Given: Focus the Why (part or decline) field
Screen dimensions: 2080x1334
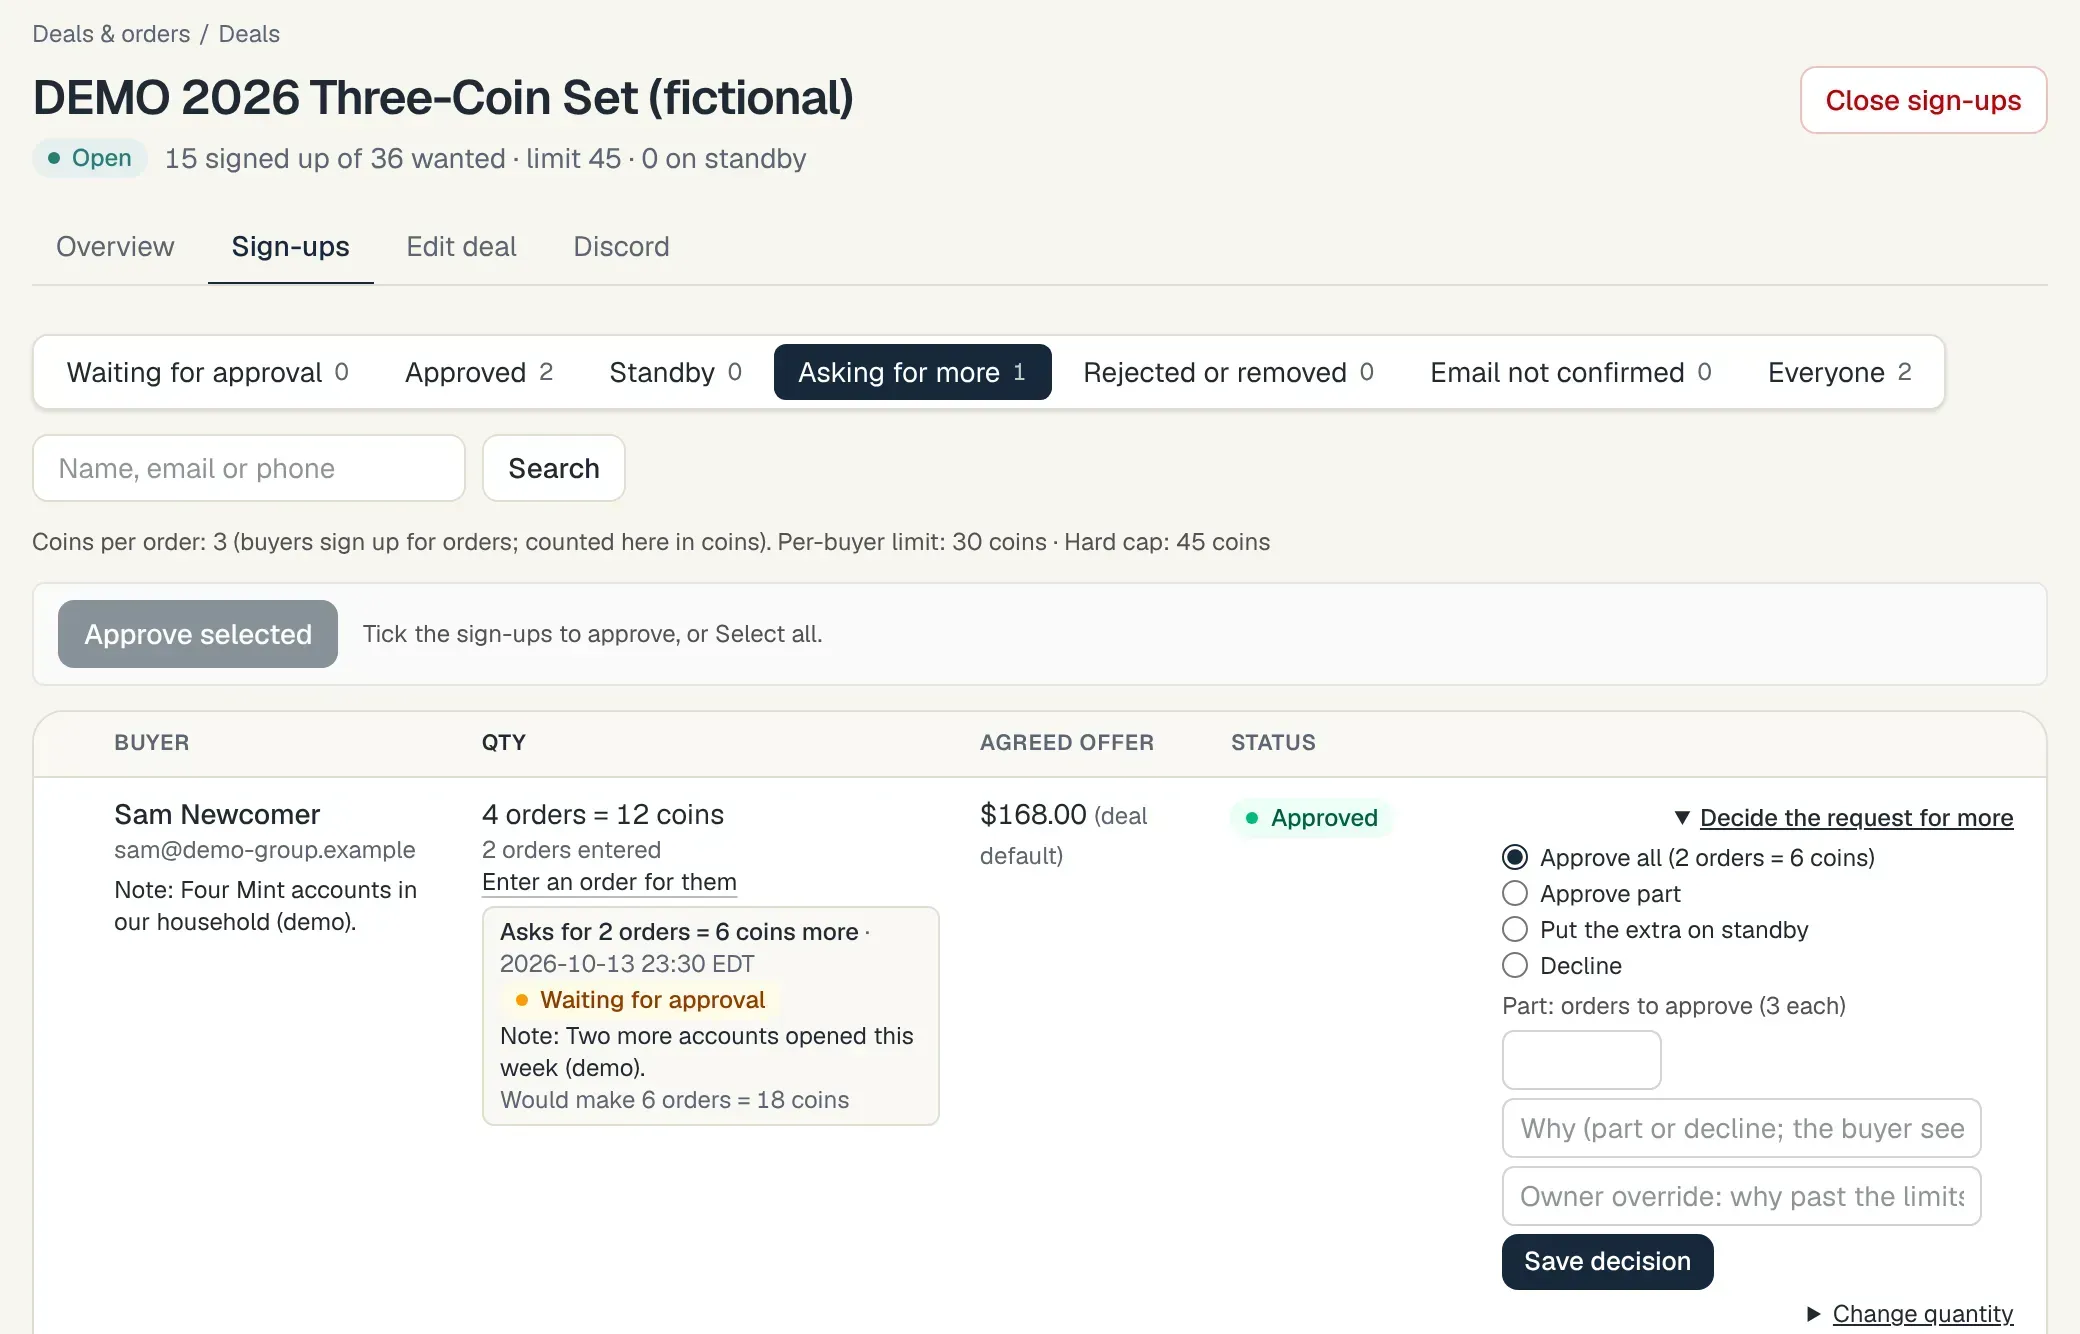Looking at the screenshot, I should click(x=1741, y=1128).
